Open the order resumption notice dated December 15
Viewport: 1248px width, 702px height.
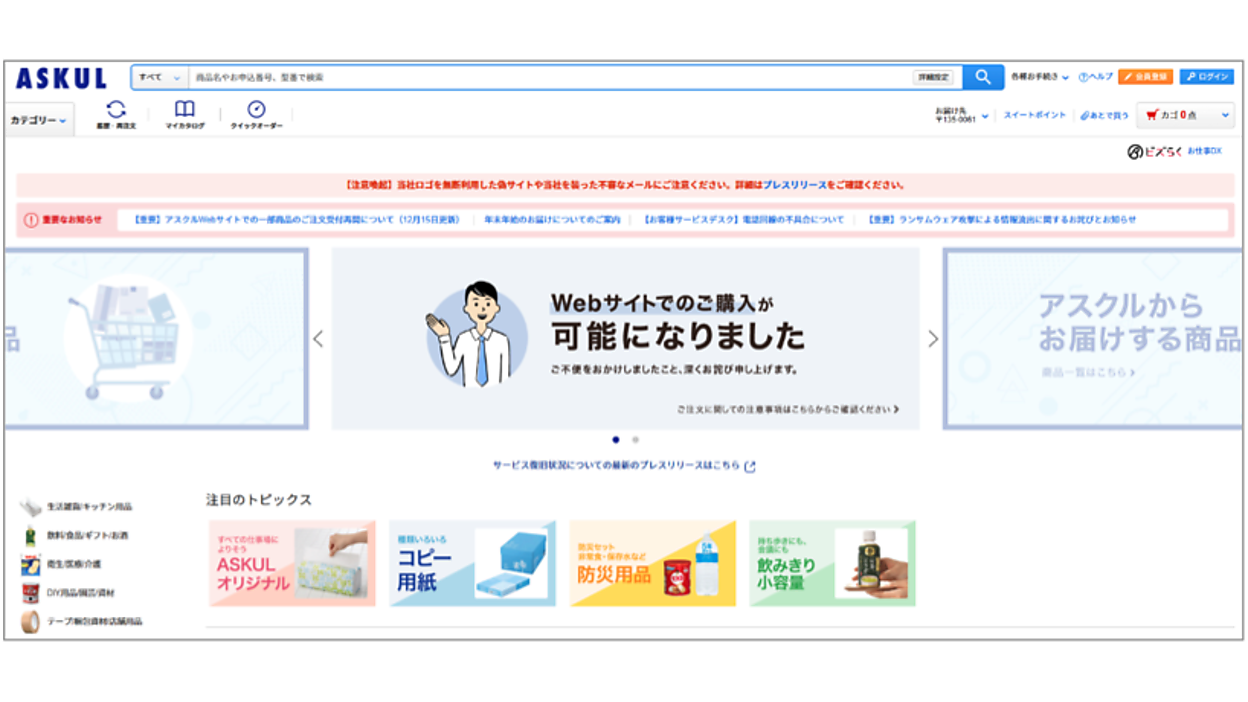(x=296, y=220)
